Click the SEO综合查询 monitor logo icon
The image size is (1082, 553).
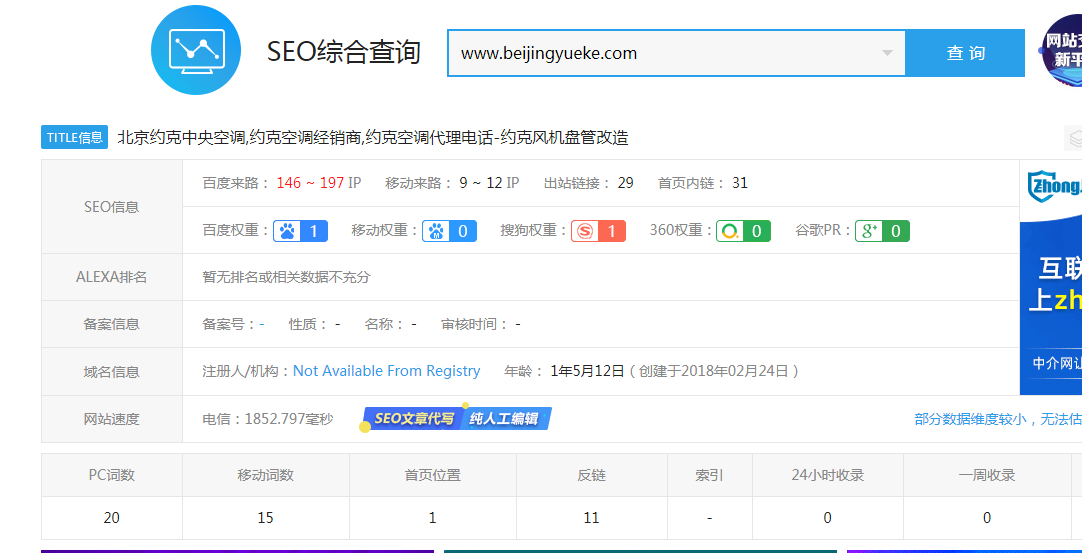coord(196,50)
